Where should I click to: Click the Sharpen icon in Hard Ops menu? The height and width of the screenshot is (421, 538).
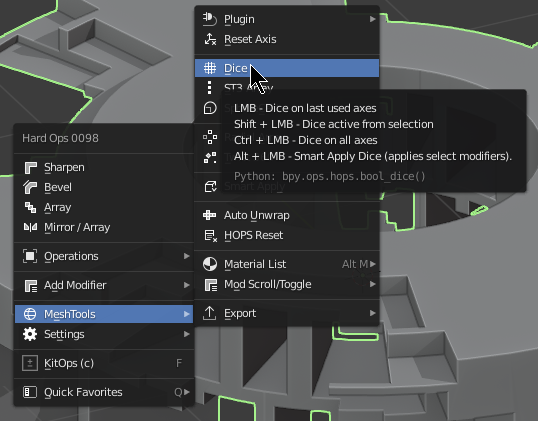[x=30, y=167]
